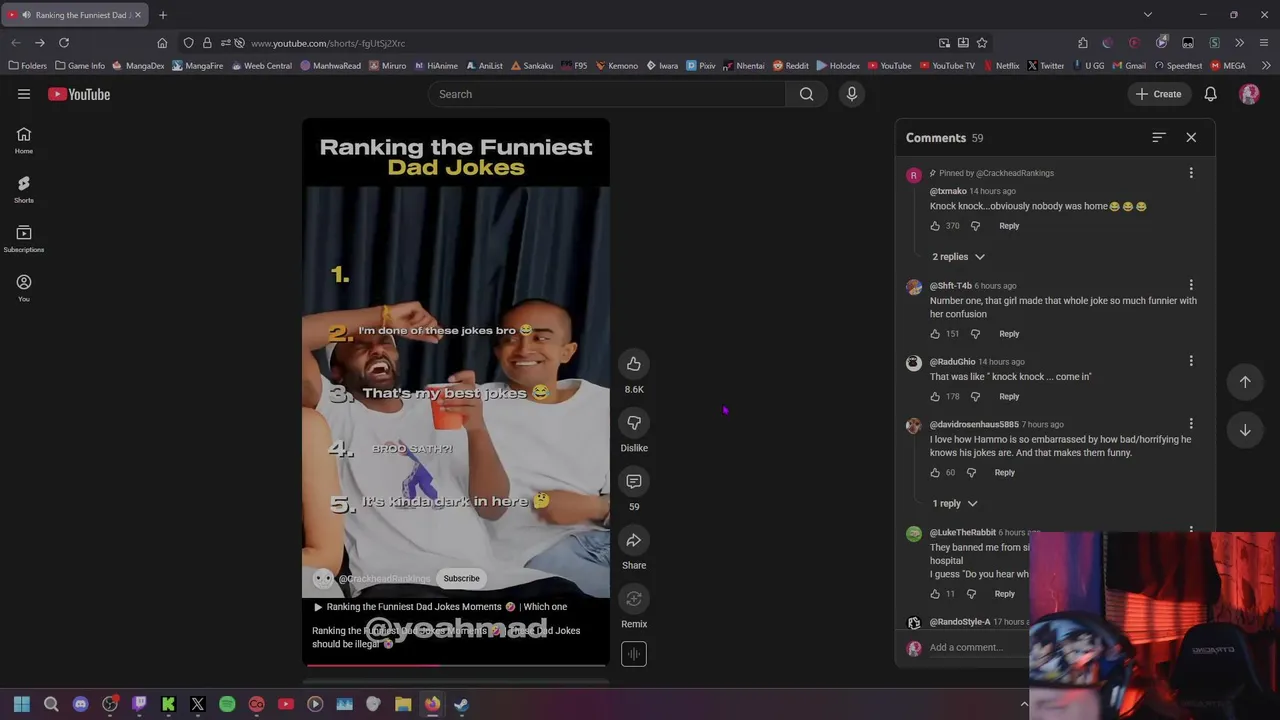
Task: Open the sound waveform button below Remix
Action: pyautogui.click(x=634, y=654)
